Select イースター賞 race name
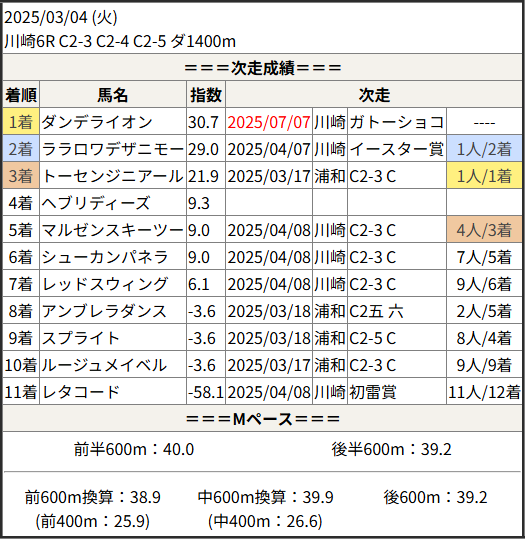 [x=396, y=149]
